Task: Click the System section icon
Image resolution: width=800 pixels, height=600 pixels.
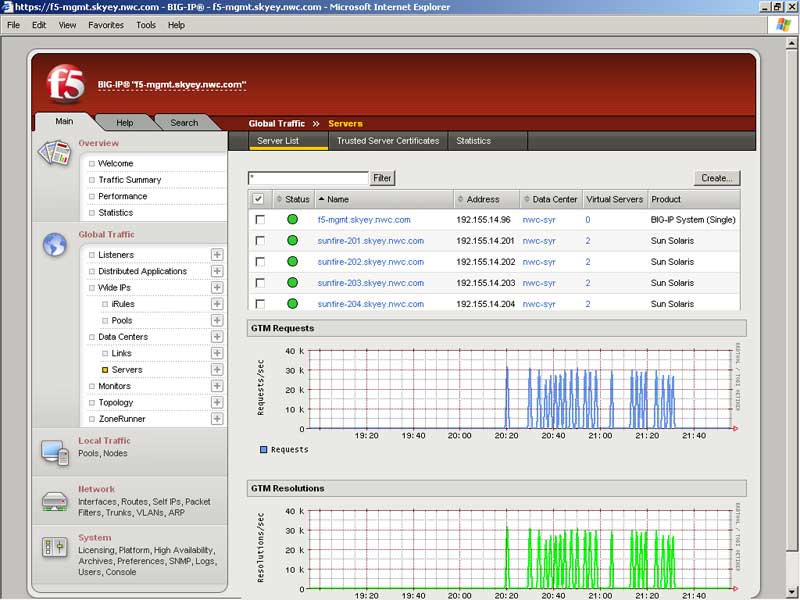Action: pyautogui.click(x=54, y=548)
